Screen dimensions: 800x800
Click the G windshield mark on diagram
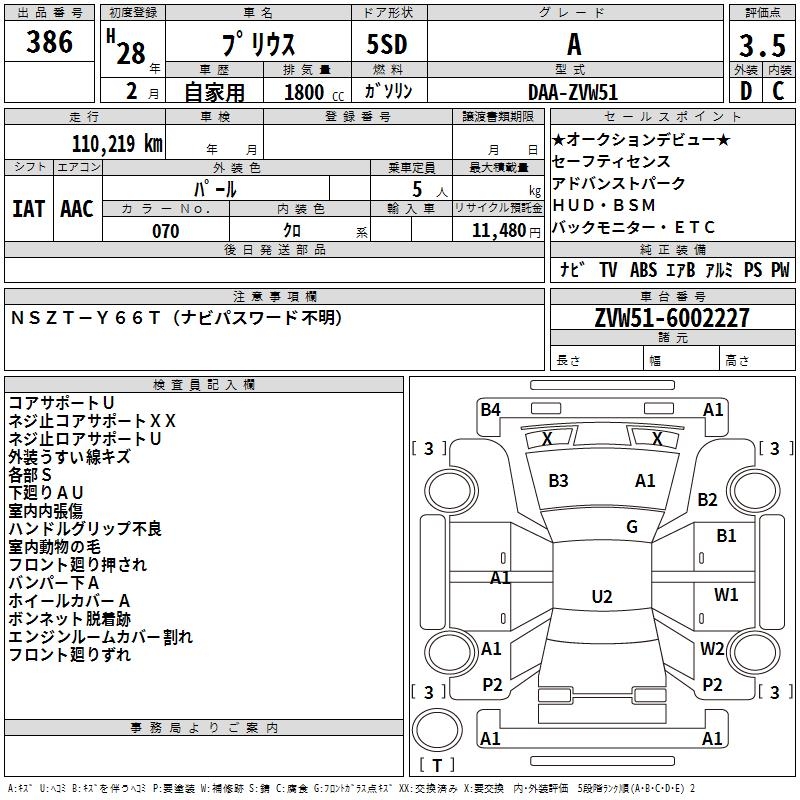coord(632,527)
